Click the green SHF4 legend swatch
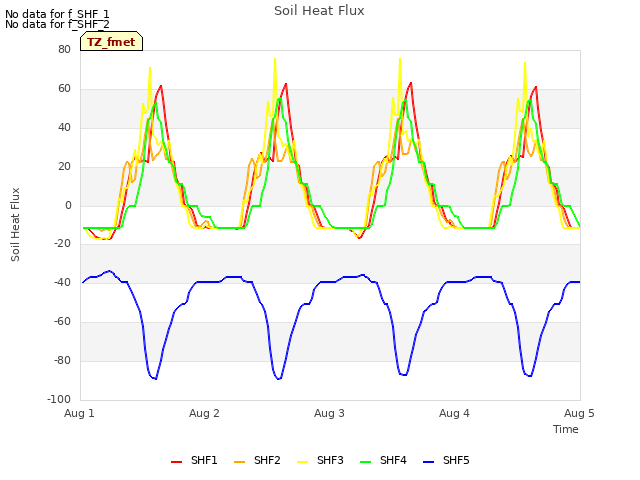Image resolution: width=640 pixels, height=480 pixels. point(366,462)
